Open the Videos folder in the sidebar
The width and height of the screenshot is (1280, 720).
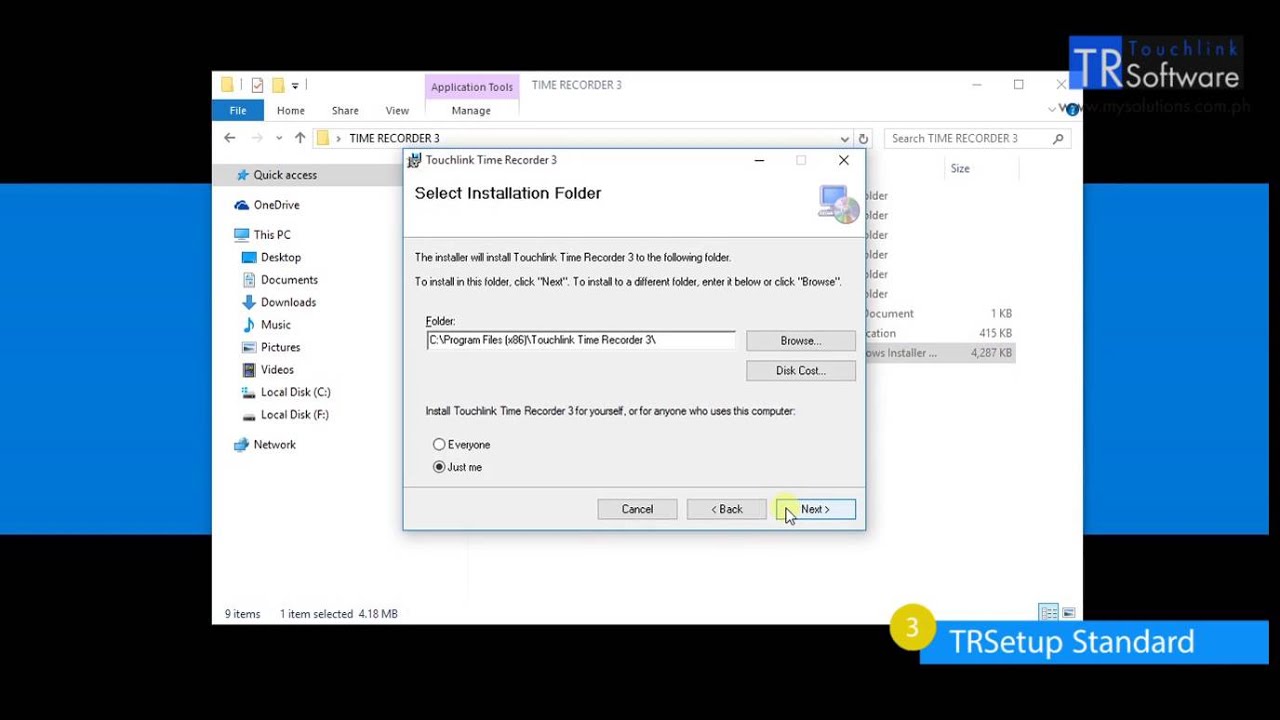pyautogui.click(x=277, y=370)
